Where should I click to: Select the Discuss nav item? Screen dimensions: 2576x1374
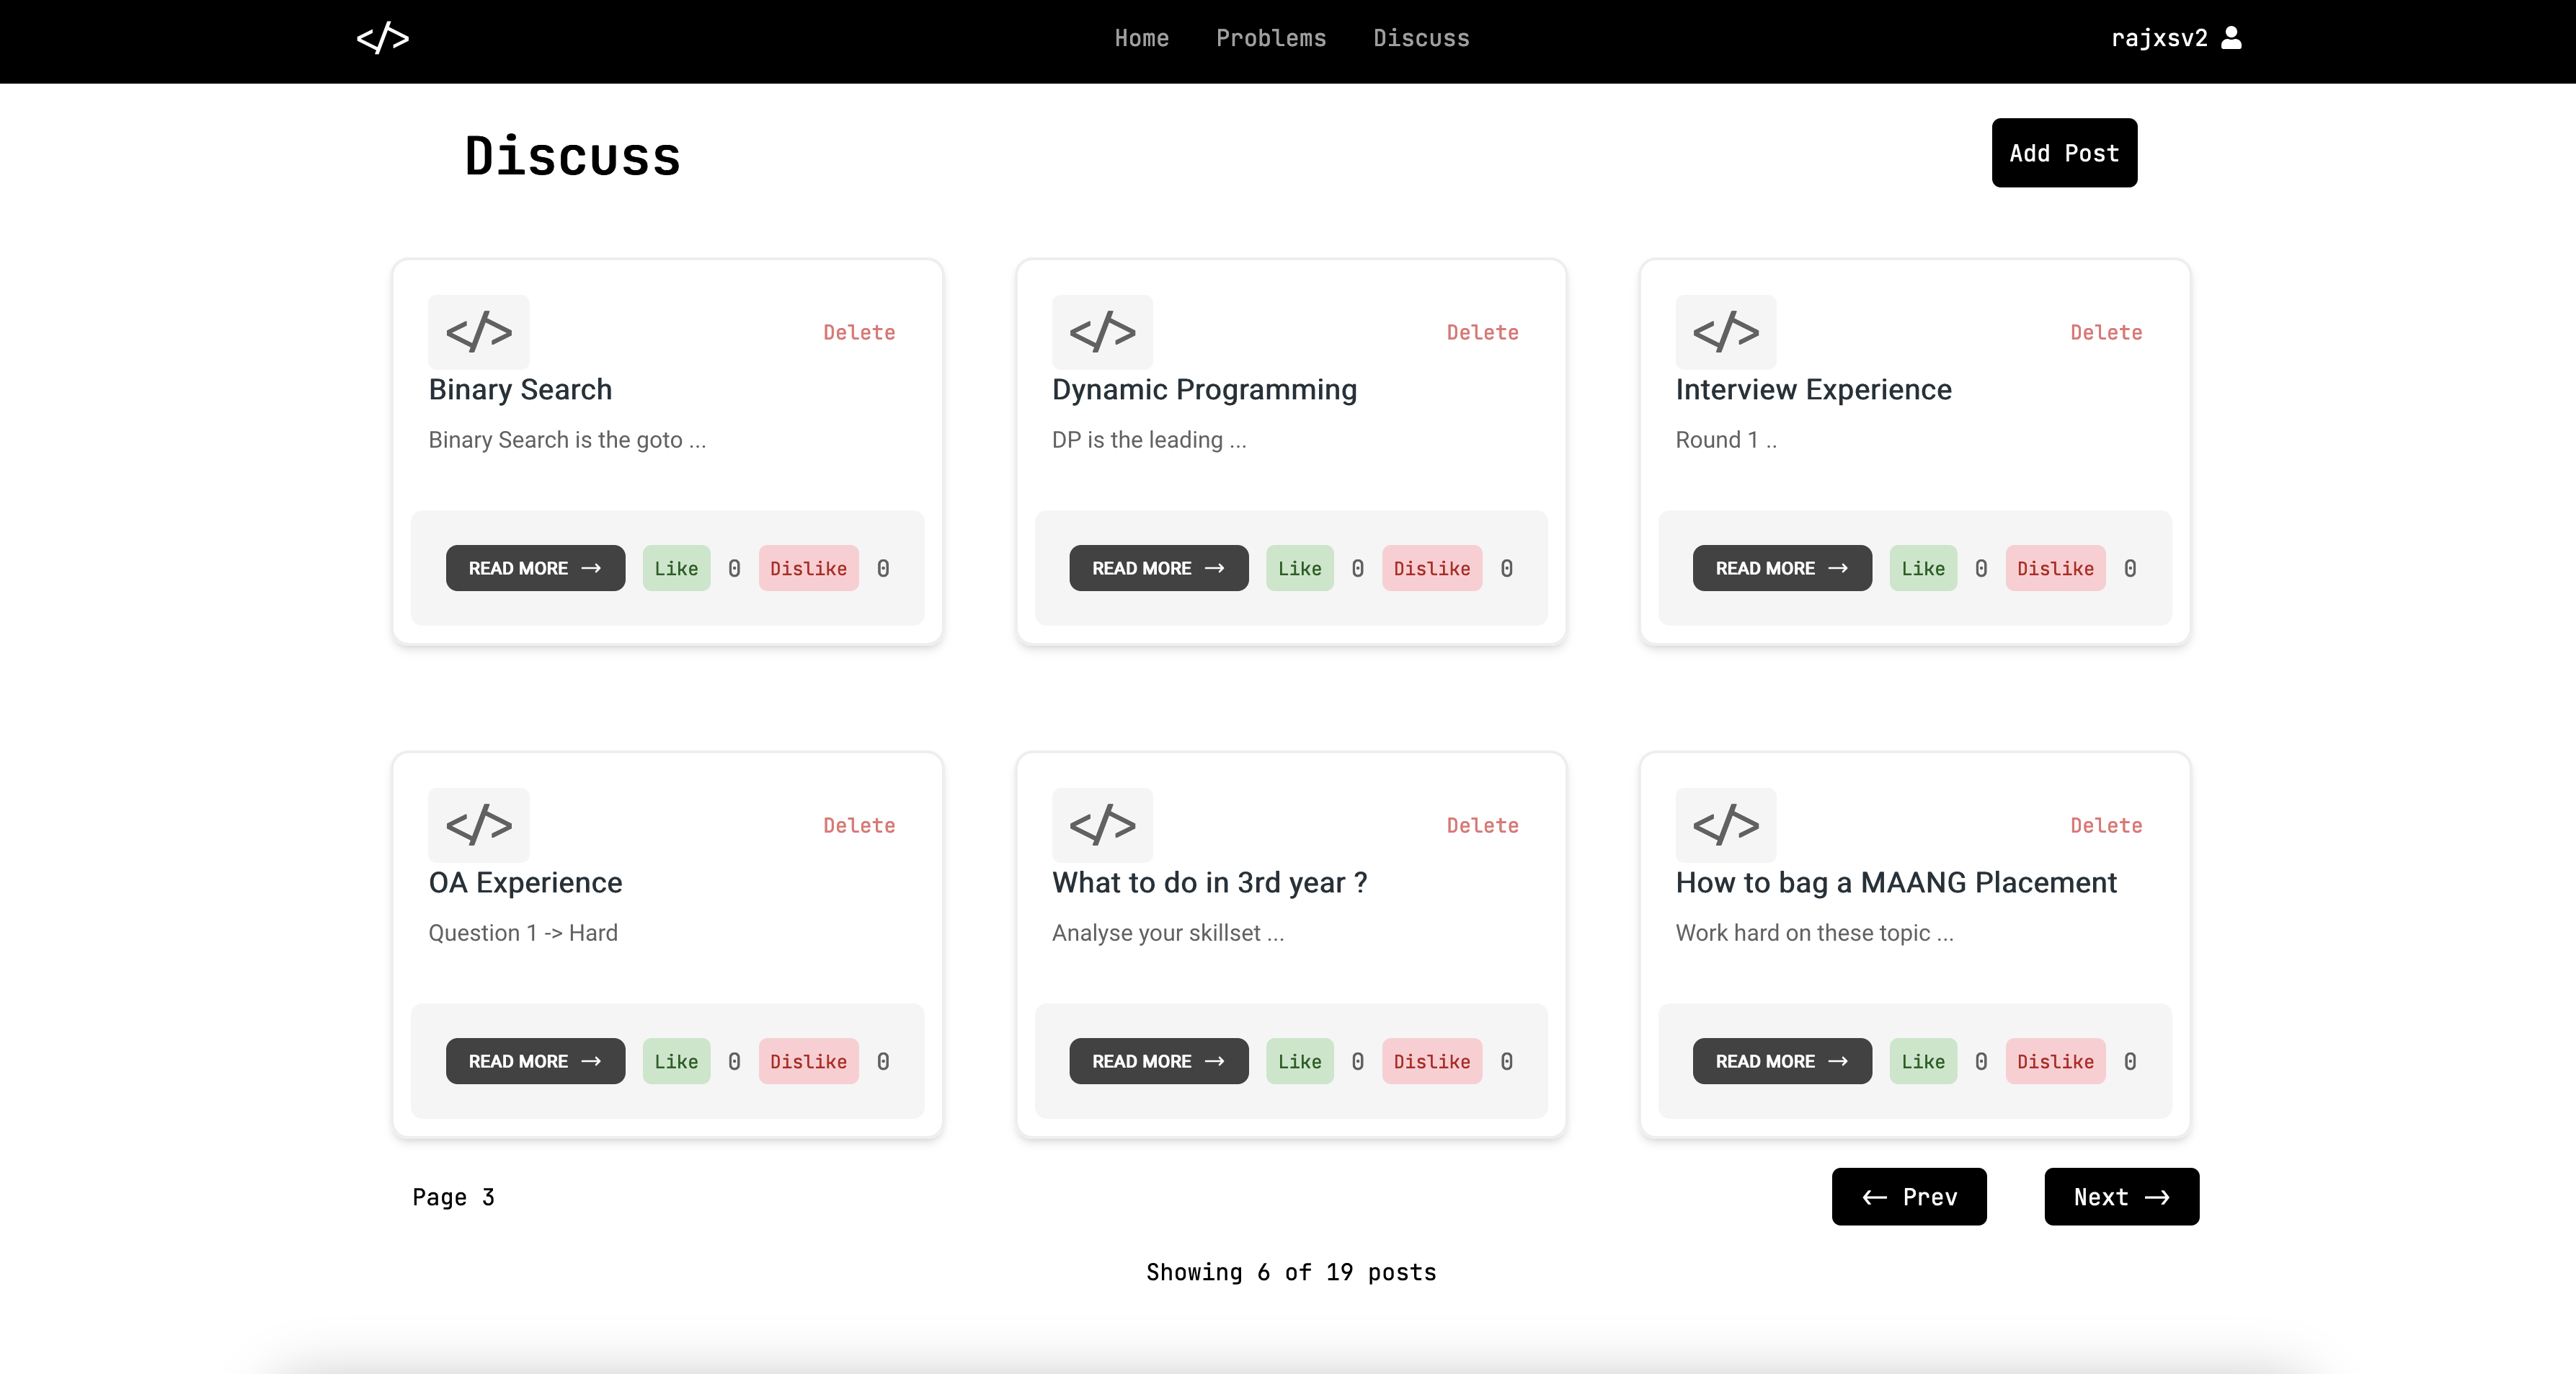(x=1420, y=38)
